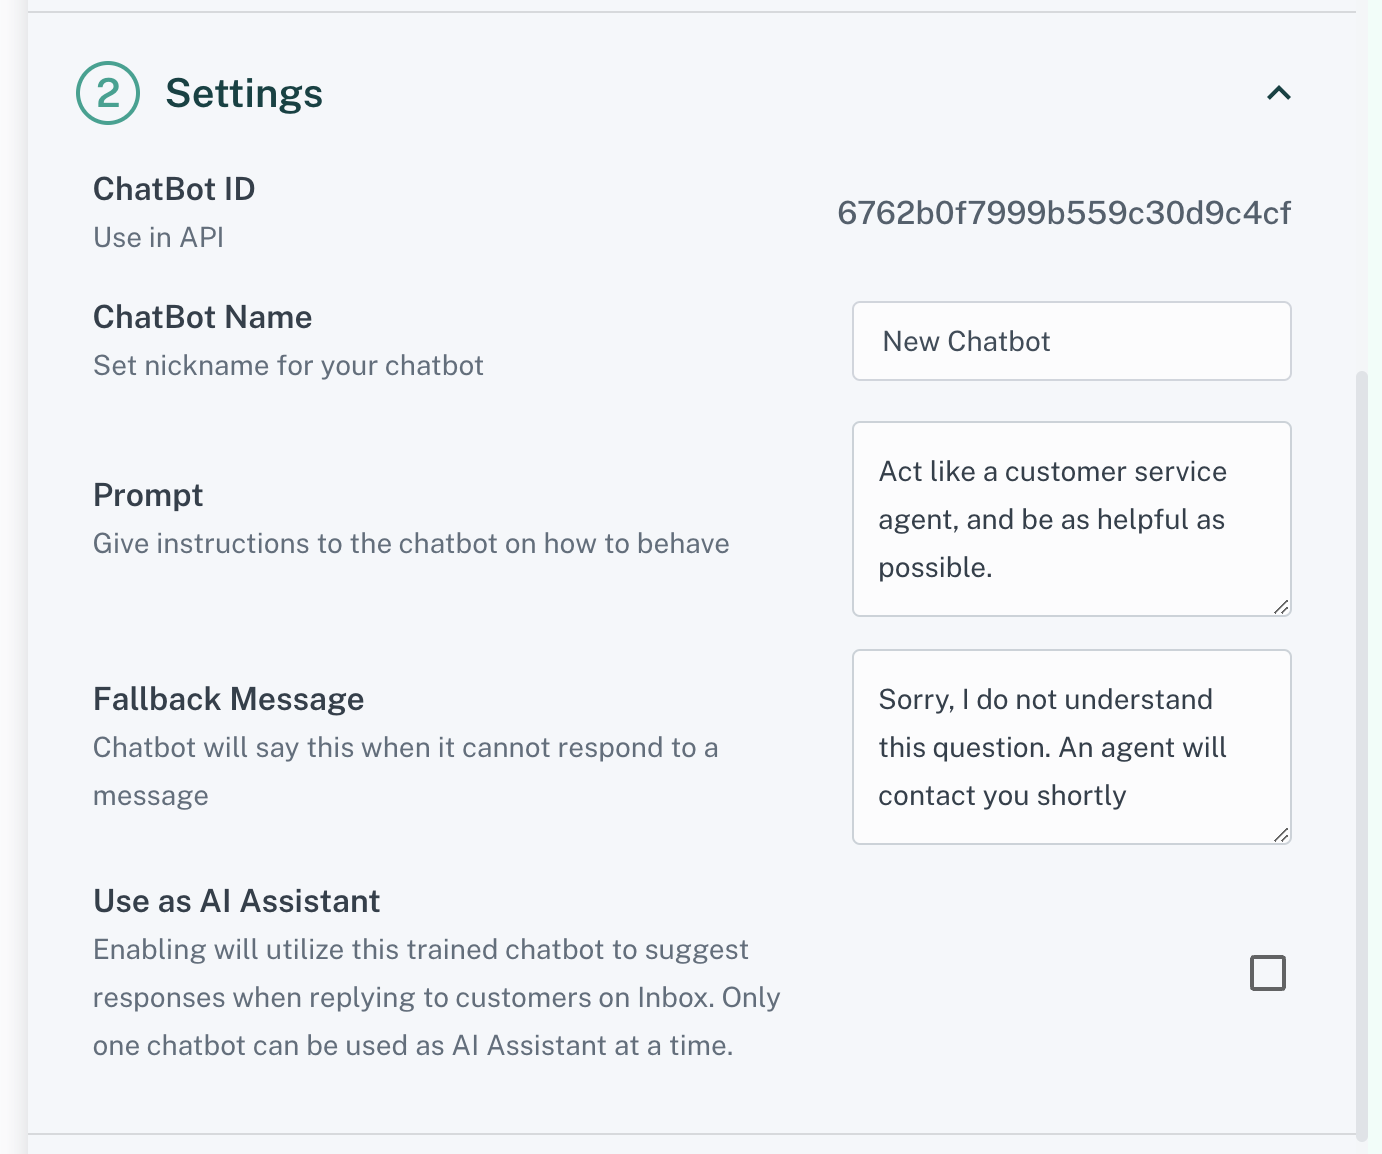Click the Fallback Message label
This screenshot has width=1382, height=1154.
228,699
